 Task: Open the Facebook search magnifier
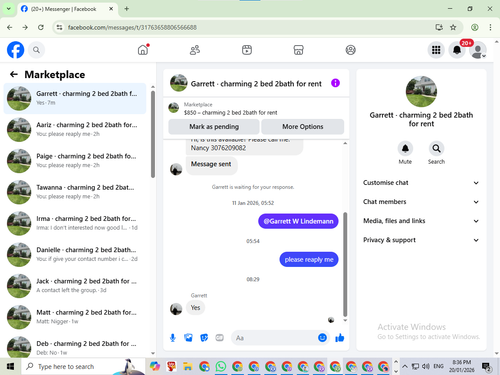[36, 50]
